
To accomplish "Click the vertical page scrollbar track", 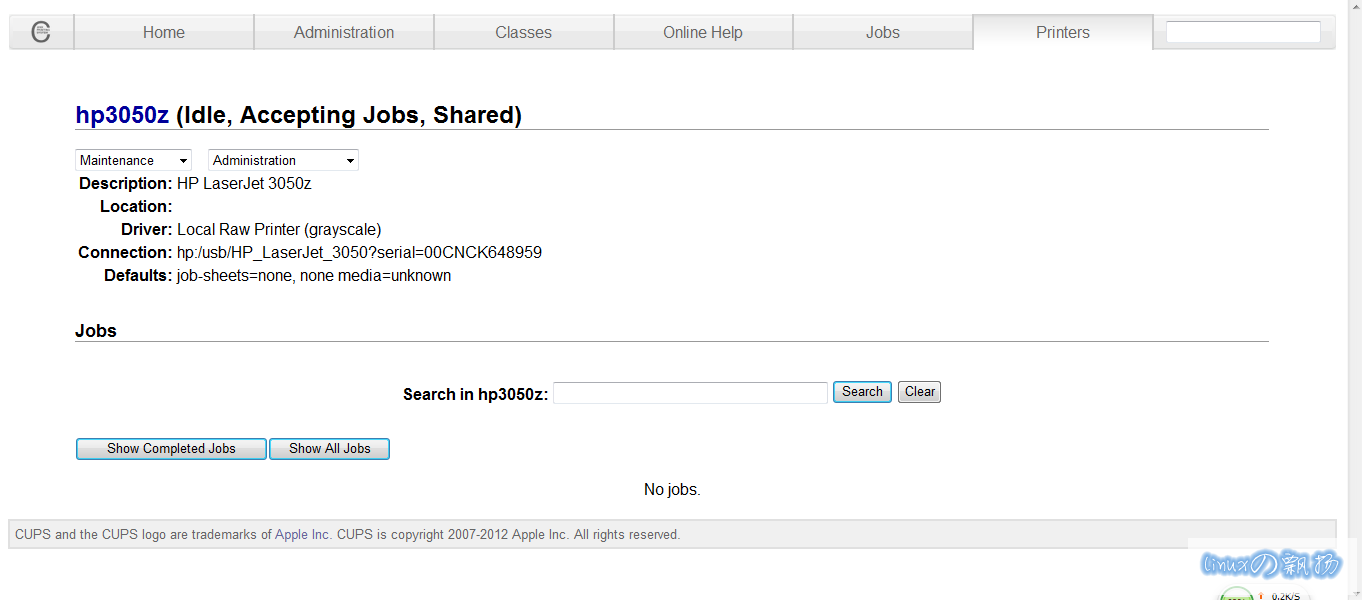I will (x=1354, y=300).
